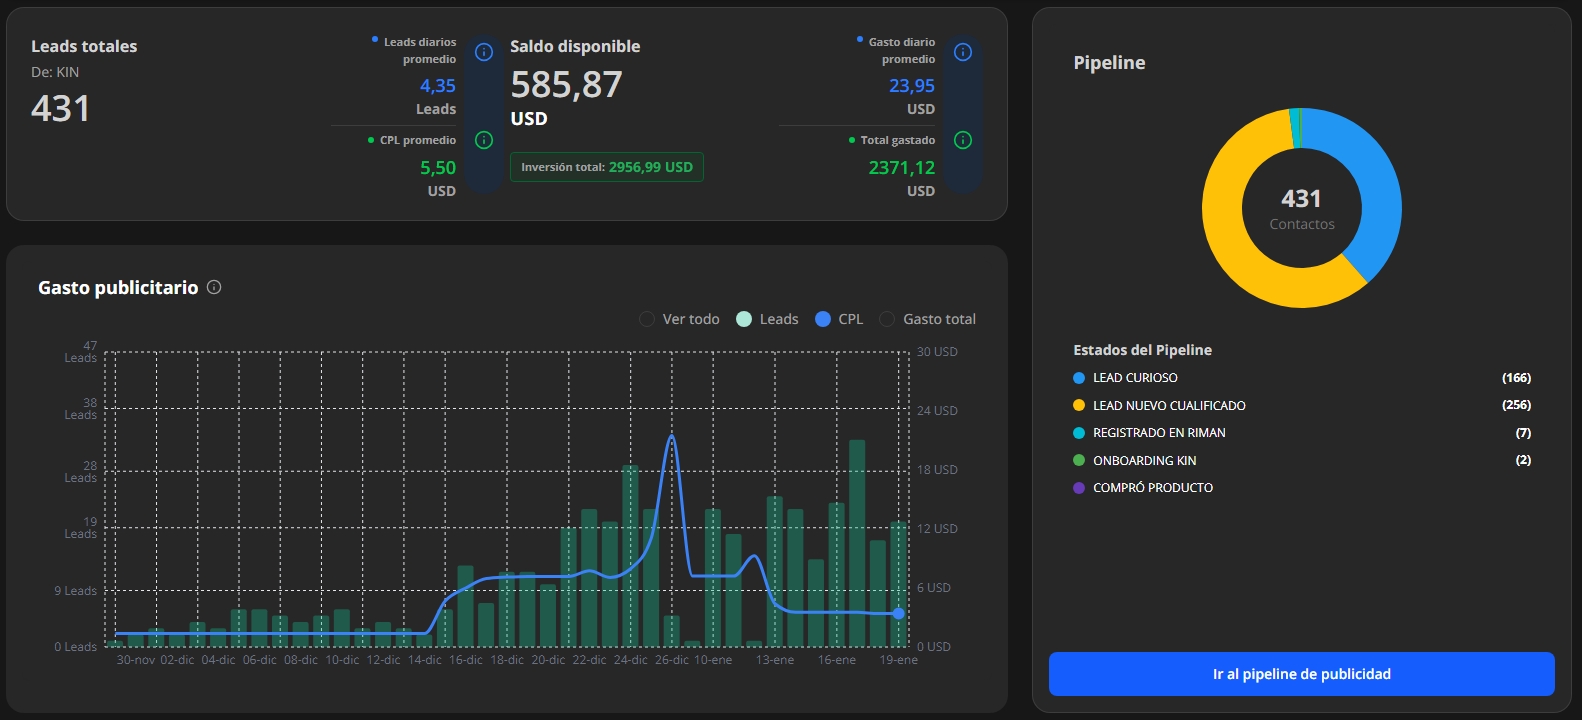The image size is (1582, 720).
Task: Click info icon beside Gasto diario promedio
Action: pyautogui.click(x=963, y=52)
